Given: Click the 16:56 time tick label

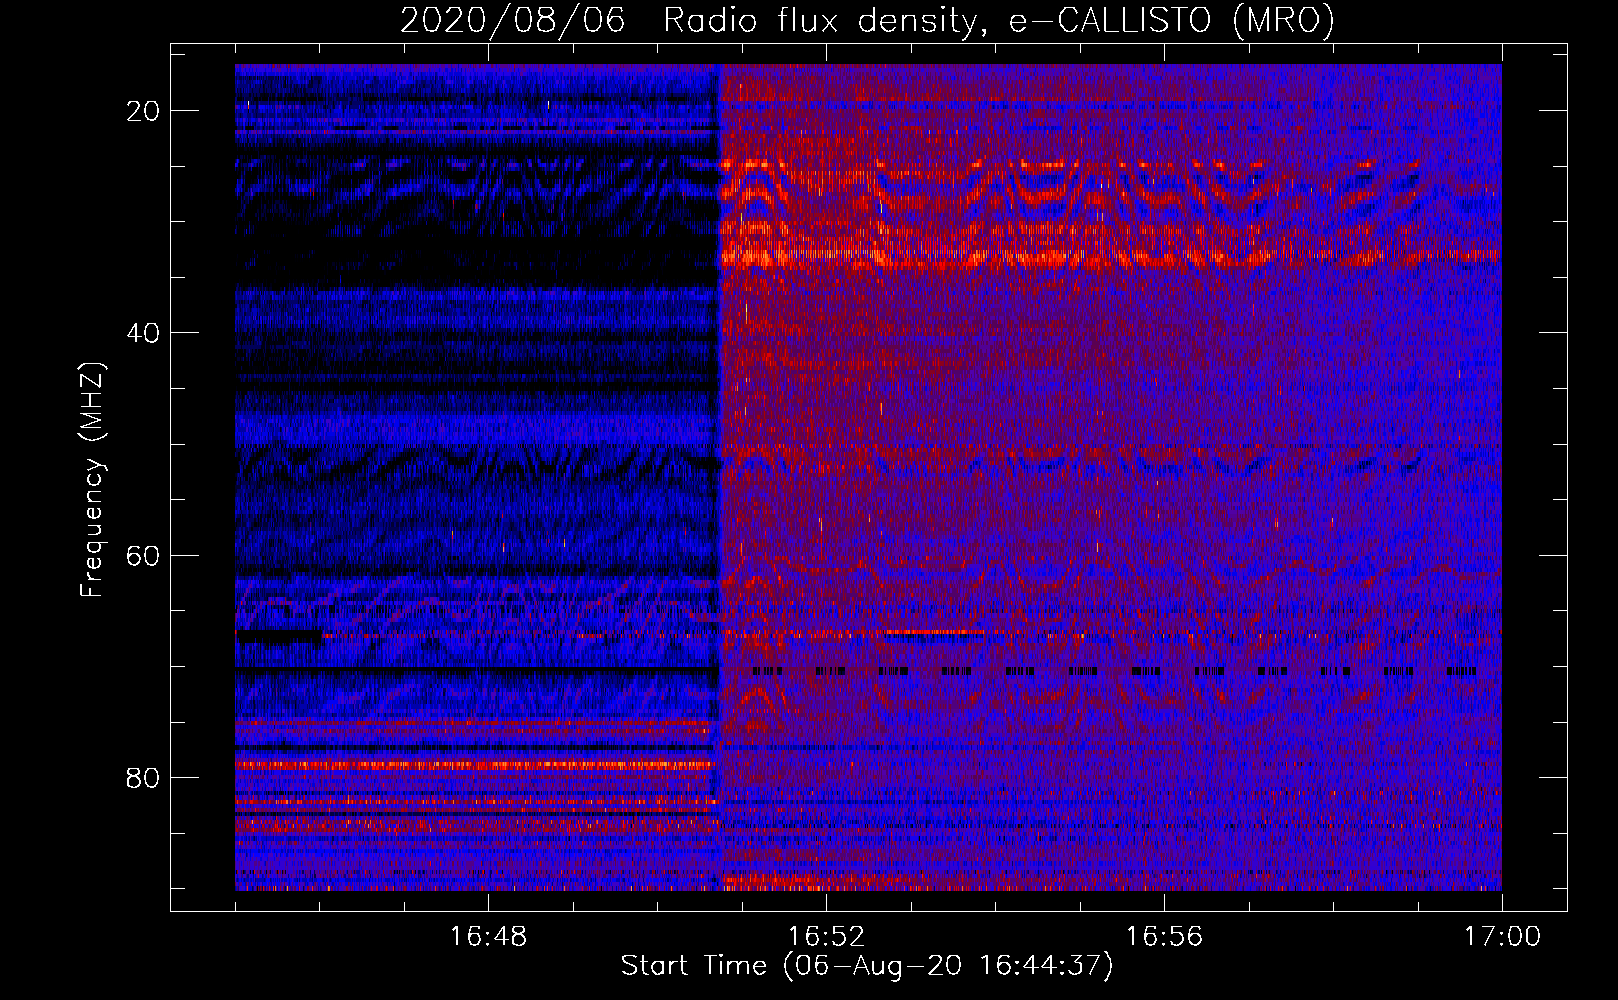Looking at the screenshot, I should tap(1164, 937).
